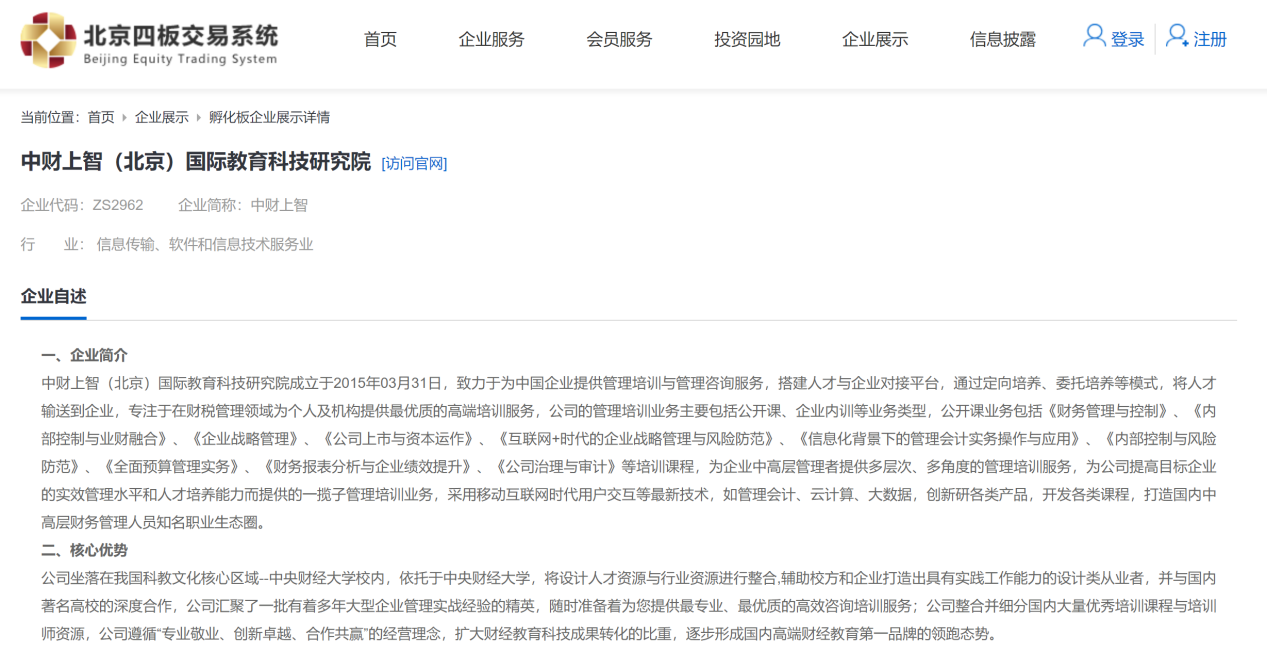1267x651 pixels.
Task: Switch to the 企业自述 tab
Action: pyautogui.click(x=54, y=296)
